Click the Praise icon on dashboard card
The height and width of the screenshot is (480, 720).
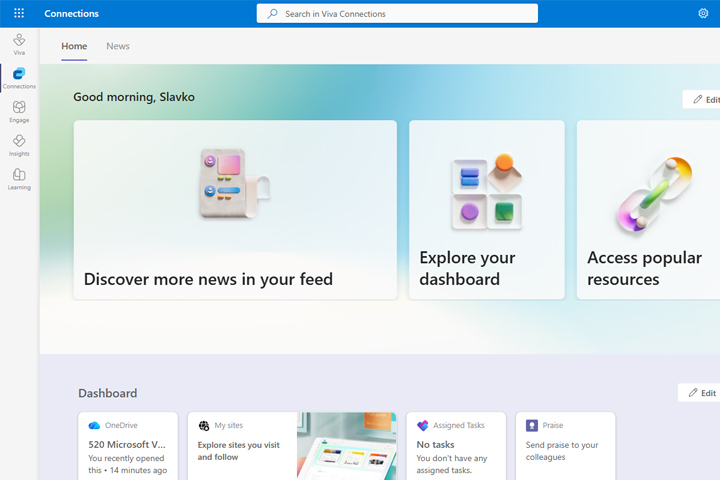point(532,425)
